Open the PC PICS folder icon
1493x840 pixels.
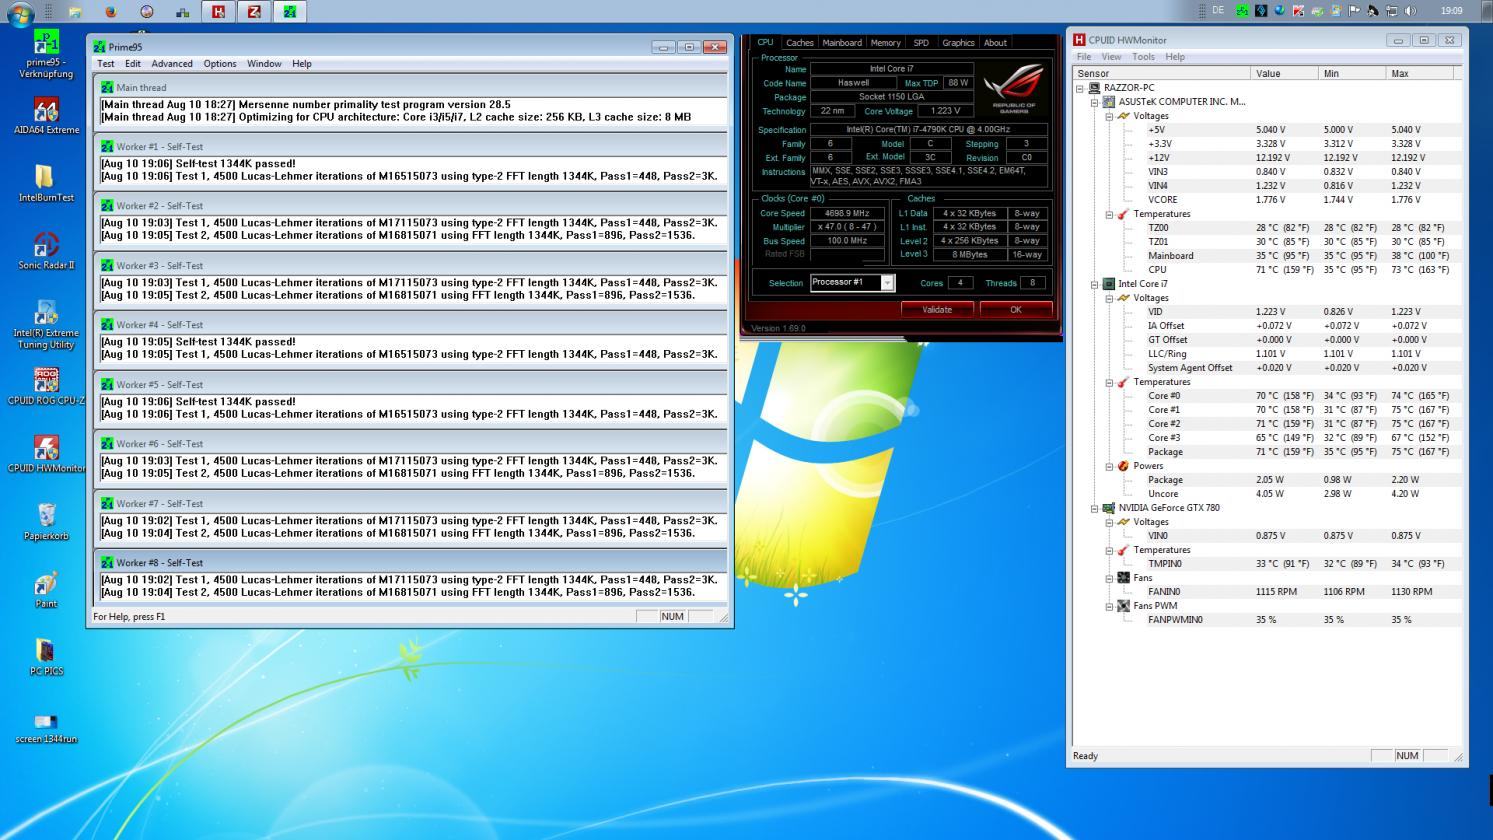point(46,652)
